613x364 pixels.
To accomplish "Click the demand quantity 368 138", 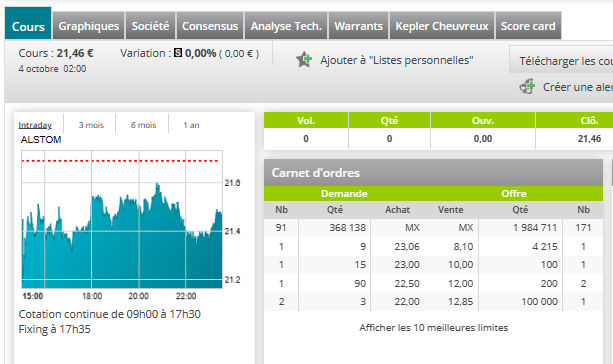I will click(347, 228).
